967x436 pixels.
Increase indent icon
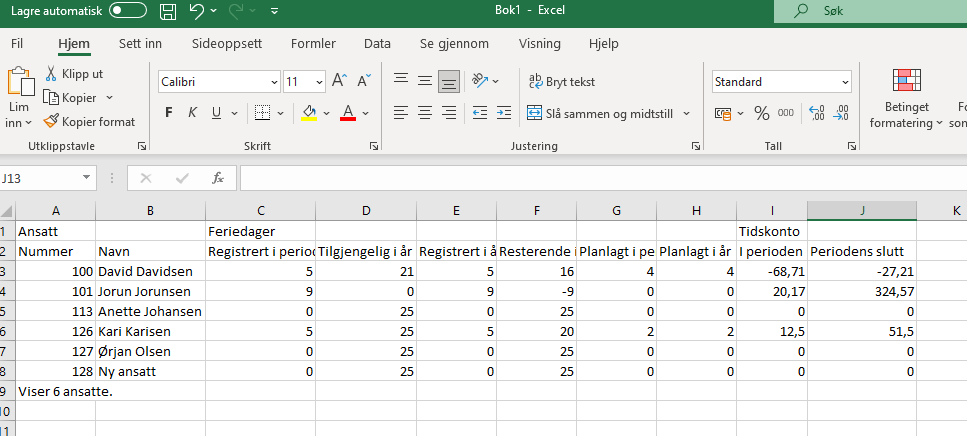(x=504, y=113)
